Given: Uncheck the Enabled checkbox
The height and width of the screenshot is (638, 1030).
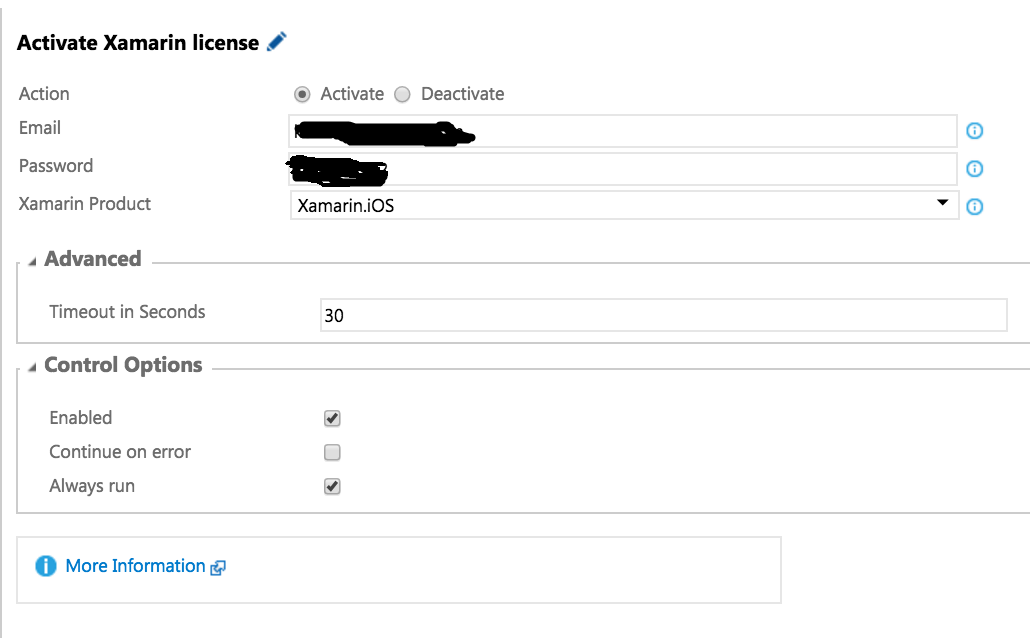Looking at the screenshot, I should (x=332, y=419).
